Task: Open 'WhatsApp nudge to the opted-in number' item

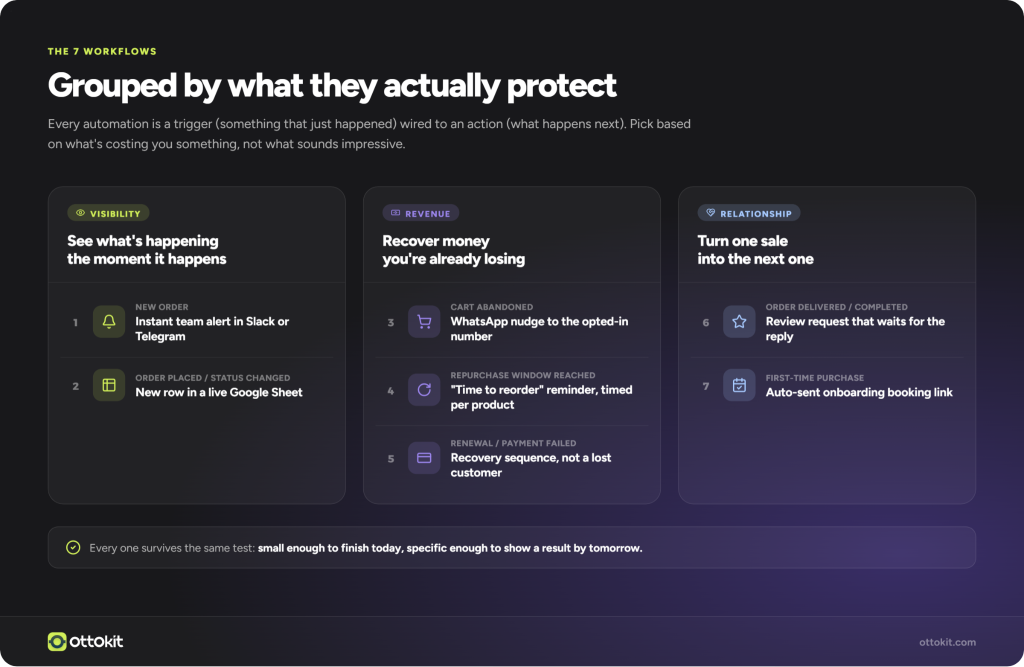Action: tap(539, 329)
